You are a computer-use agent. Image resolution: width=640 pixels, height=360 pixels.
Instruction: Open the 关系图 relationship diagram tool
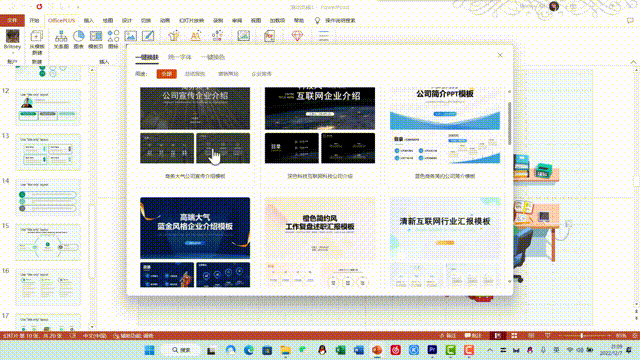click(x=61, y=40)
